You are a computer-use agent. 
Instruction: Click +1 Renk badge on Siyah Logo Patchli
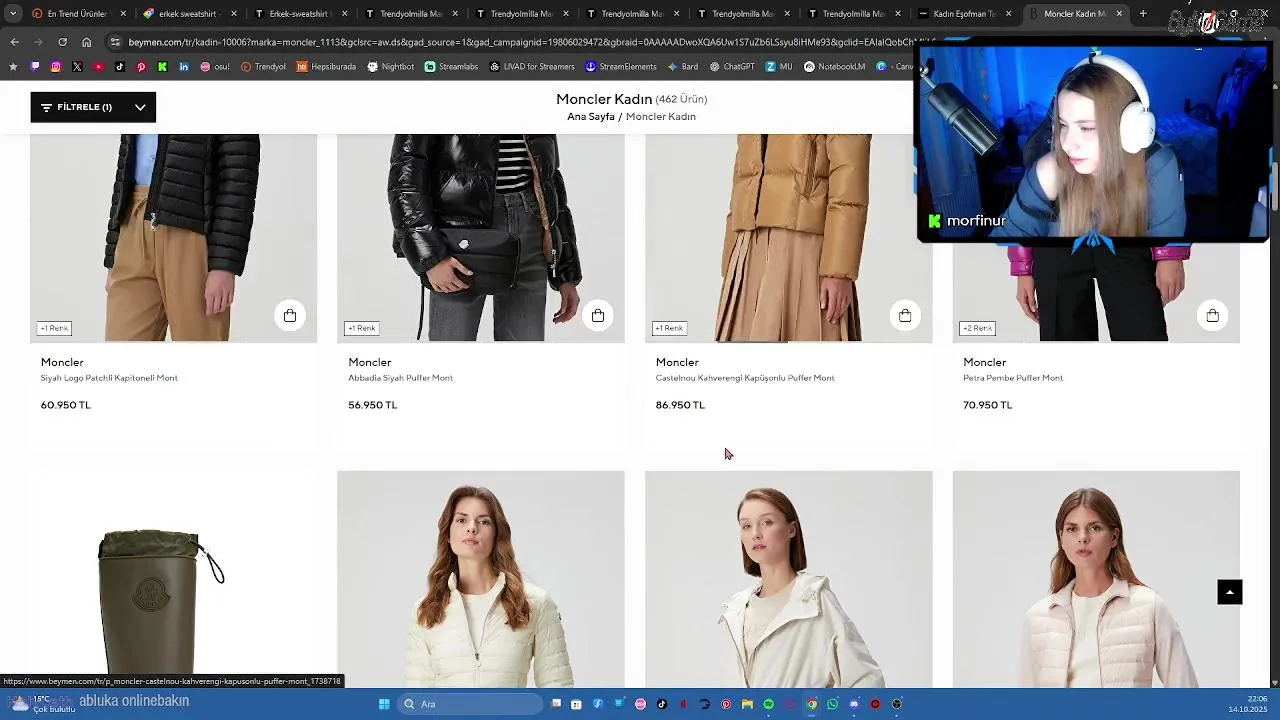point(54,328)
